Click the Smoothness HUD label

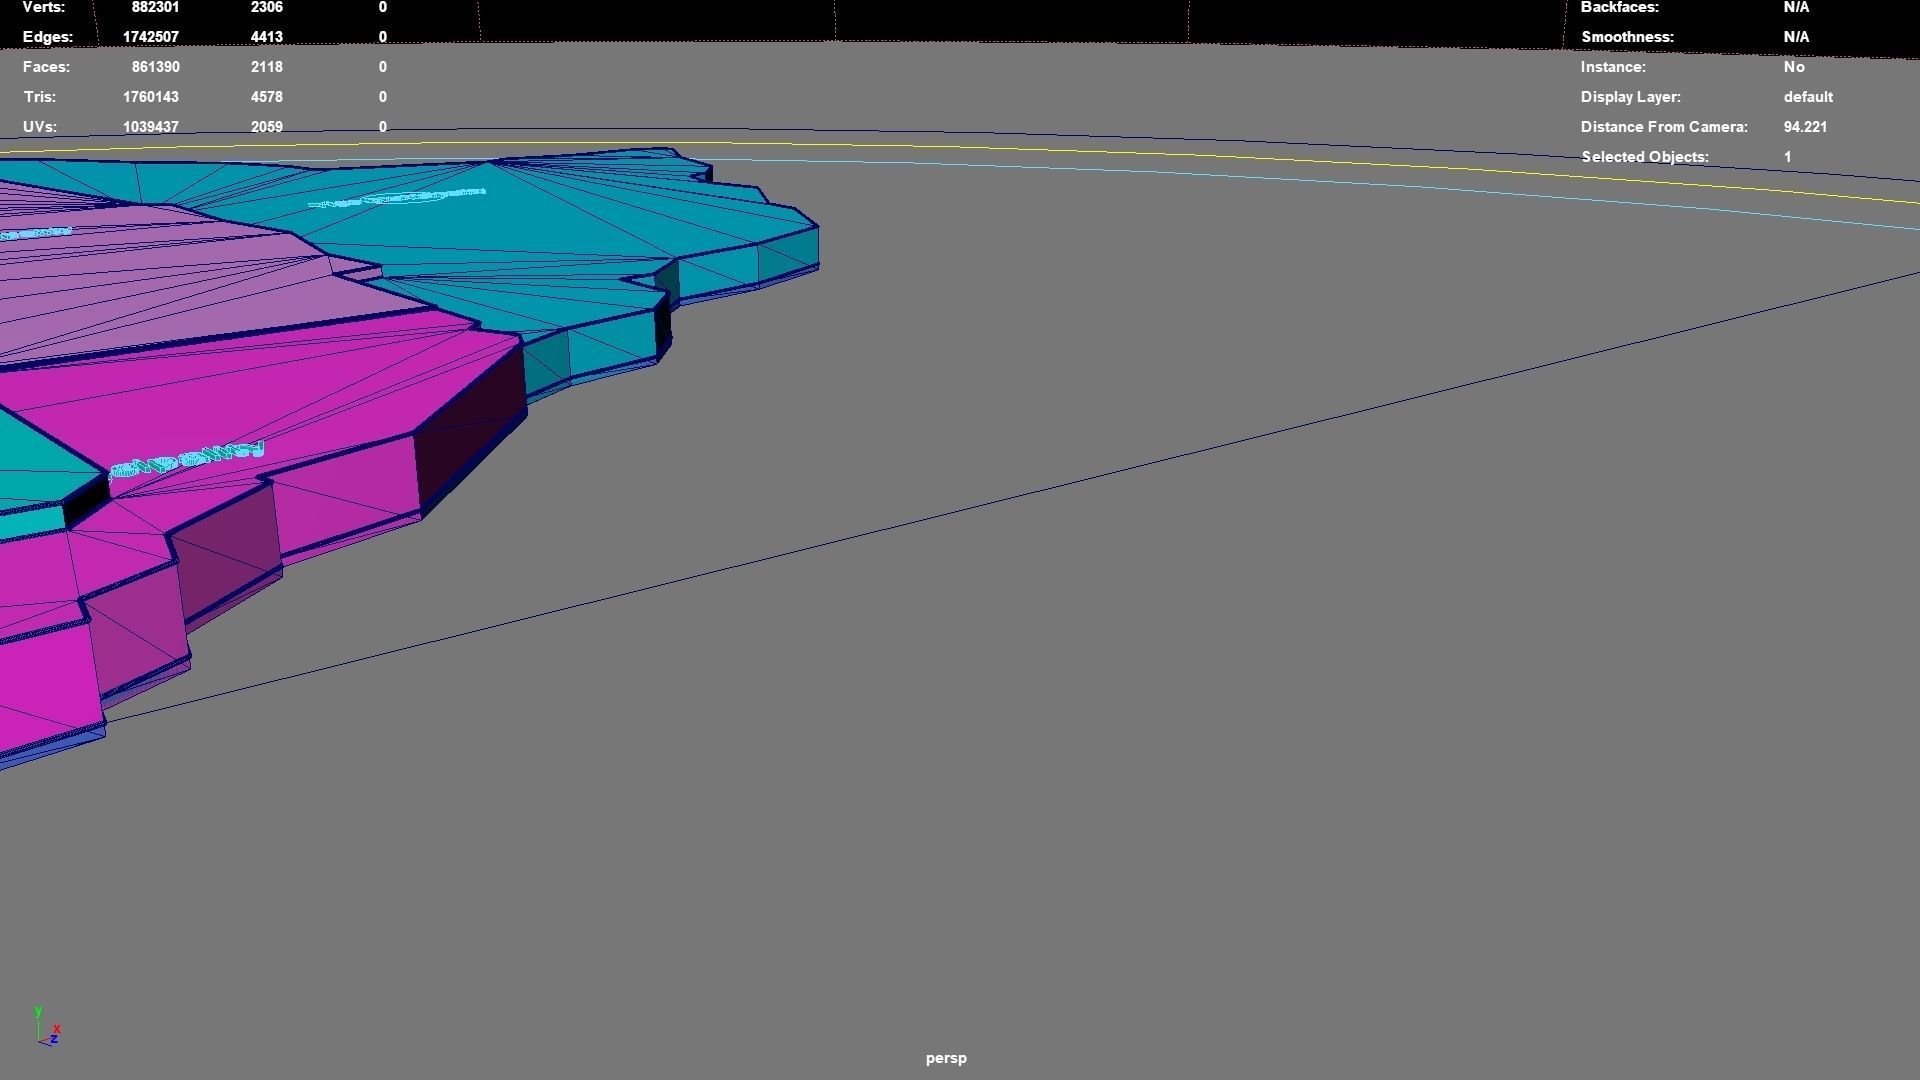coord(1626,37)
